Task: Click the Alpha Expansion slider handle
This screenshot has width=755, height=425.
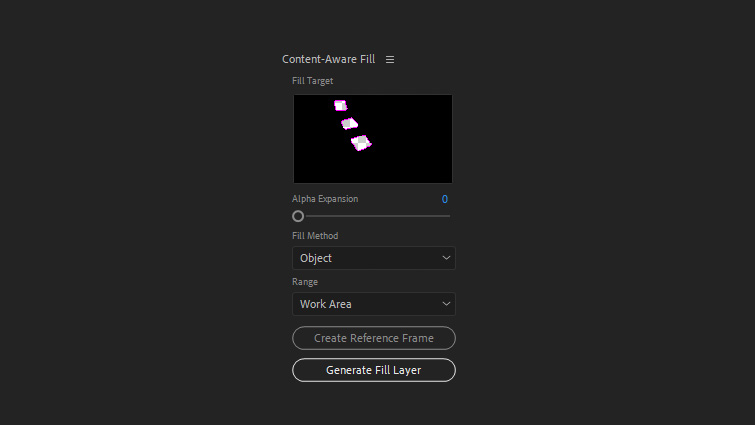Action: click(298, 216)
